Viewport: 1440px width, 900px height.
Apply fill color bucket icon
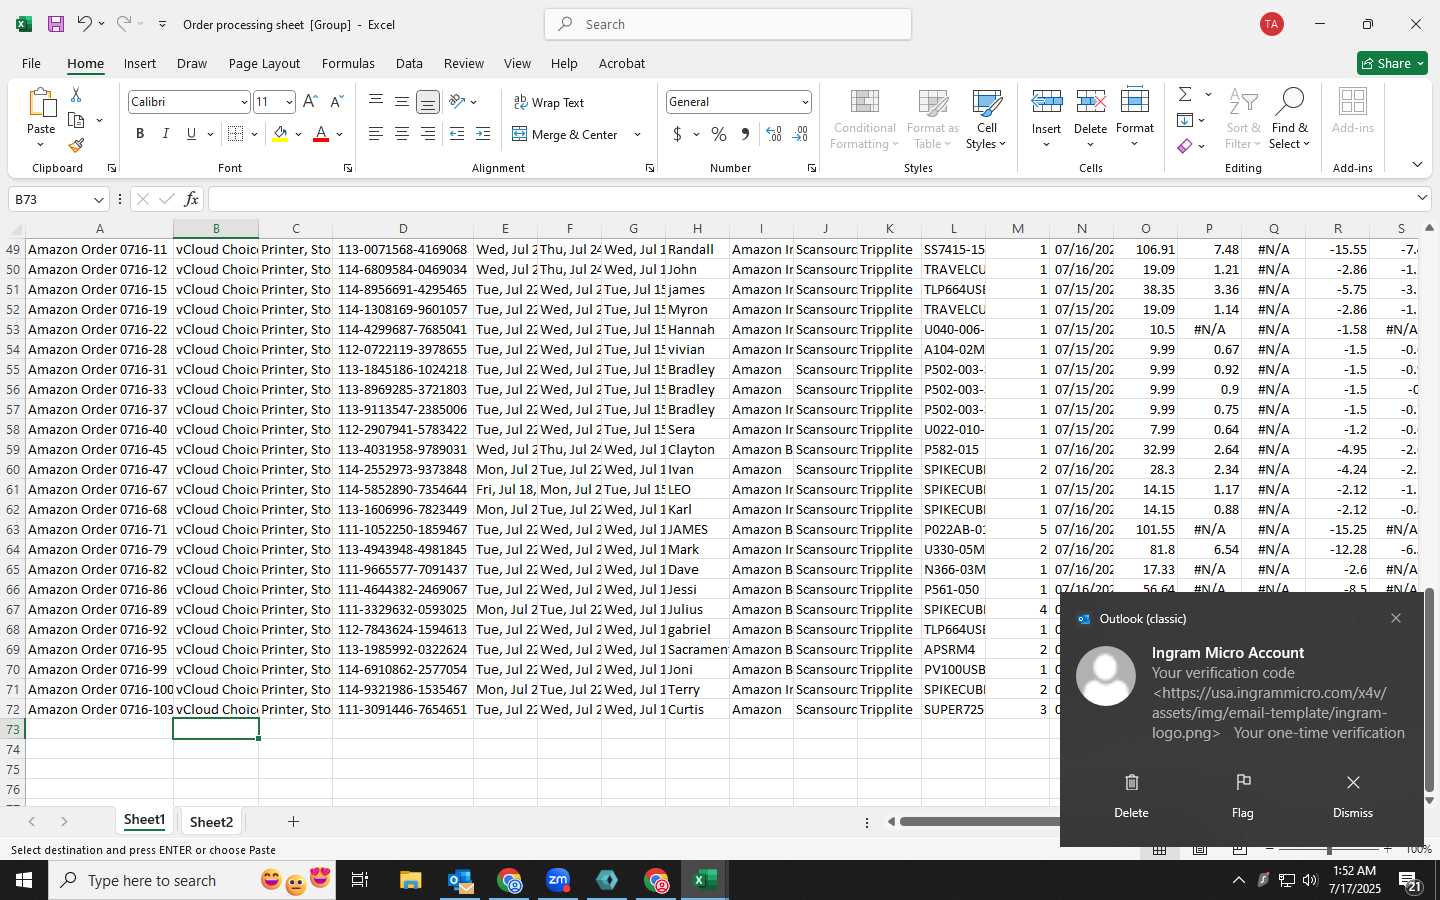click(280, 134)
